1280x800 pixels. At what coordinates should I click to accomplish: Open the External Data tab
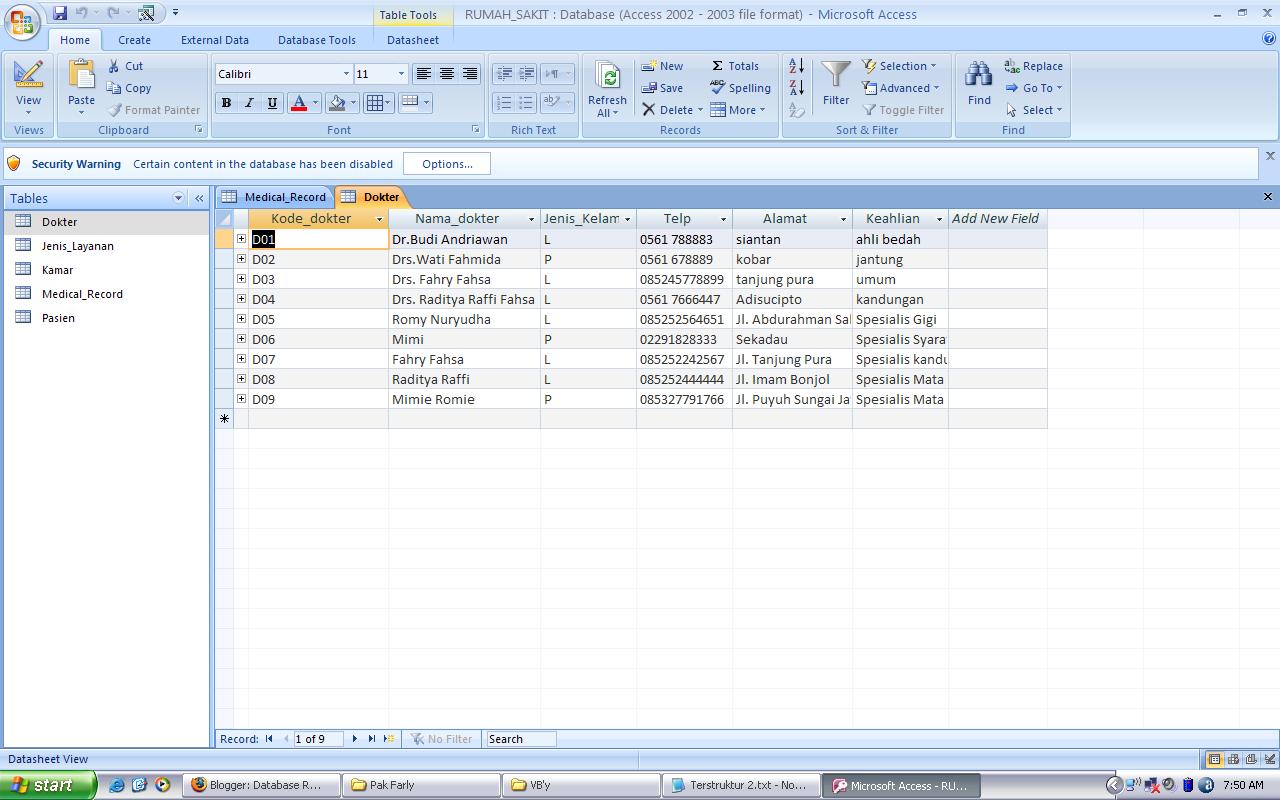[215, 40]
